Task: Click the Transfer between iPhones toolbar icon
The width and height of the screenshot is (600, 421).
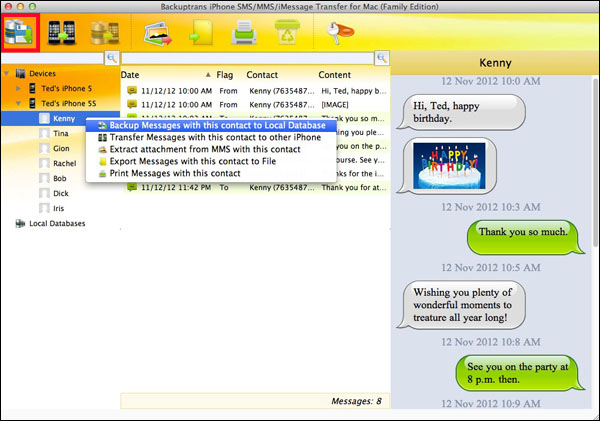Action: click(x=61, y=33)
